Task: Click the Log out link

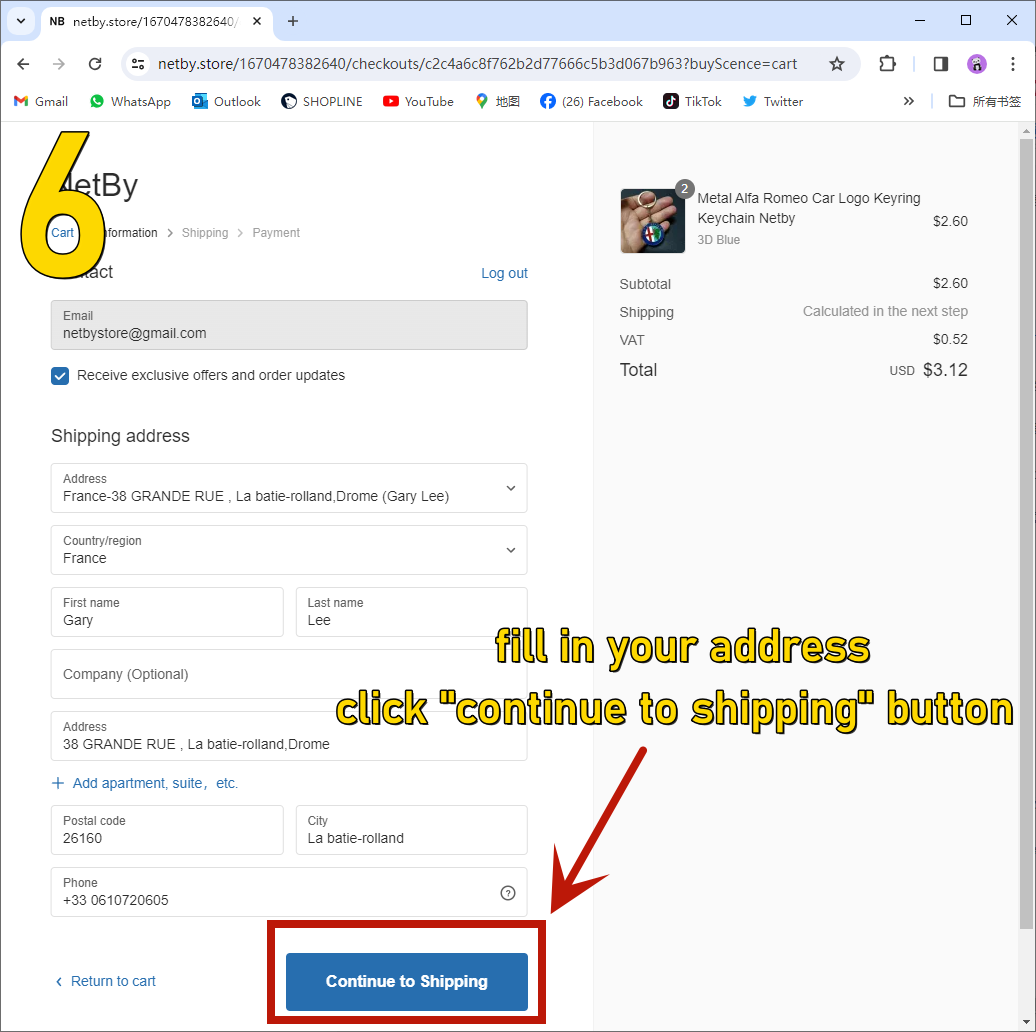Action: coord(504,273)
